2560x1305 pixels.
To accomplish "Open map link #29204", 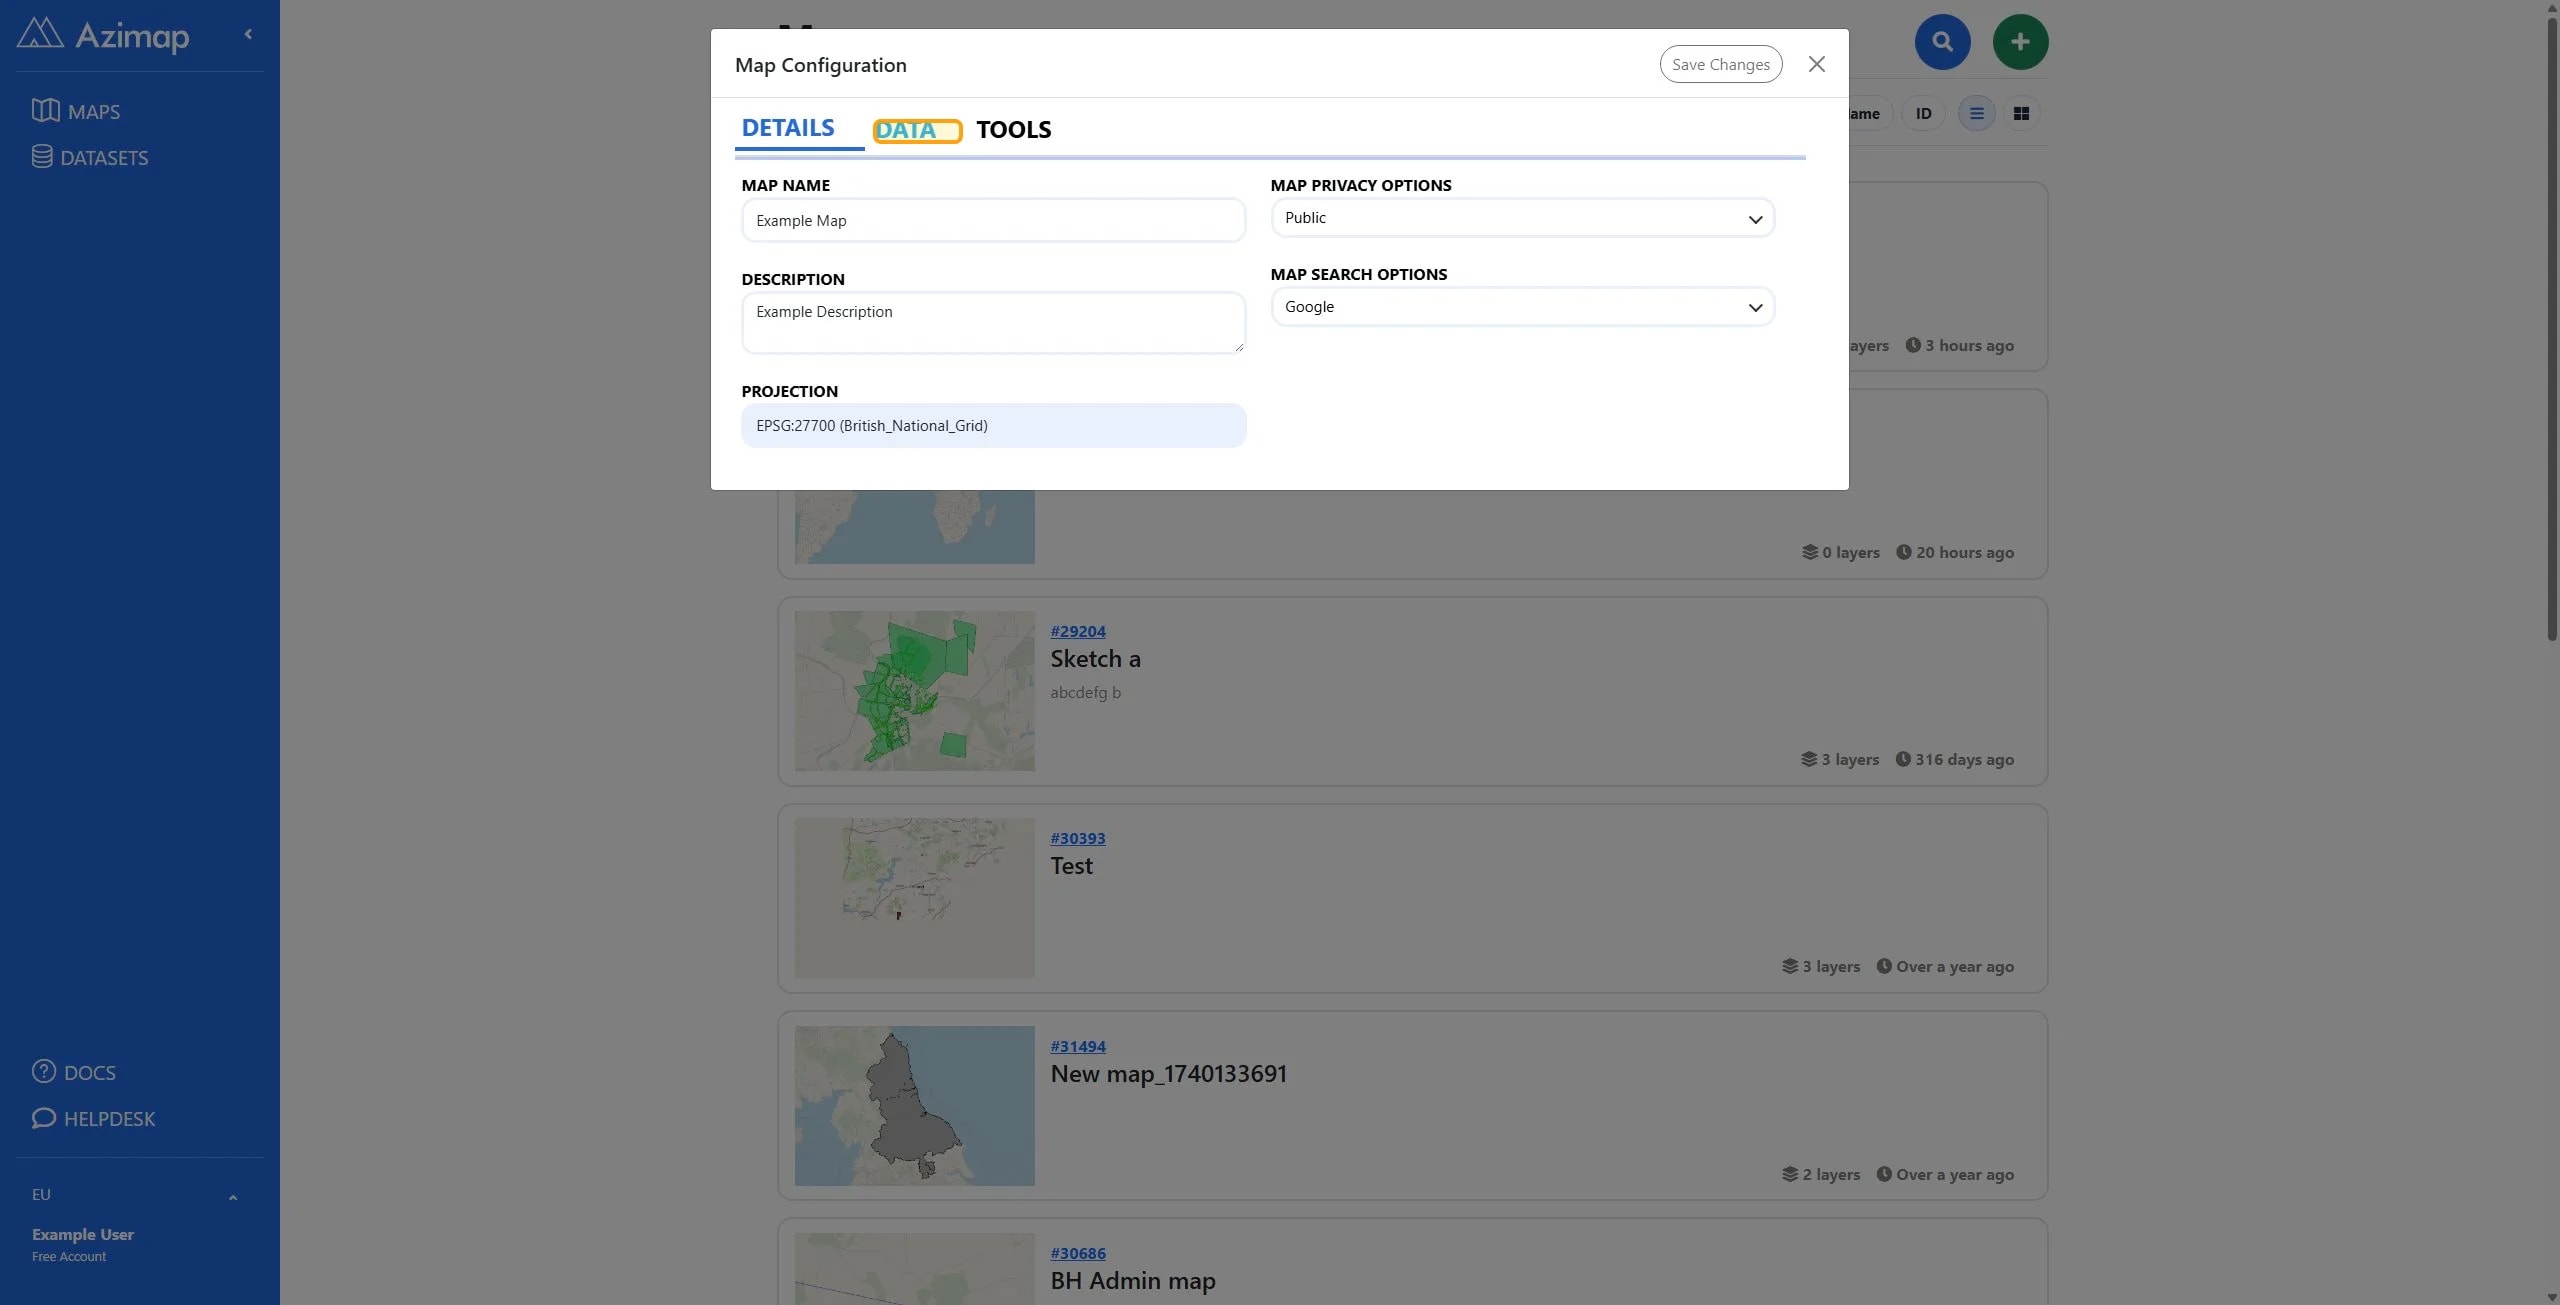I will pos(1078,631).
